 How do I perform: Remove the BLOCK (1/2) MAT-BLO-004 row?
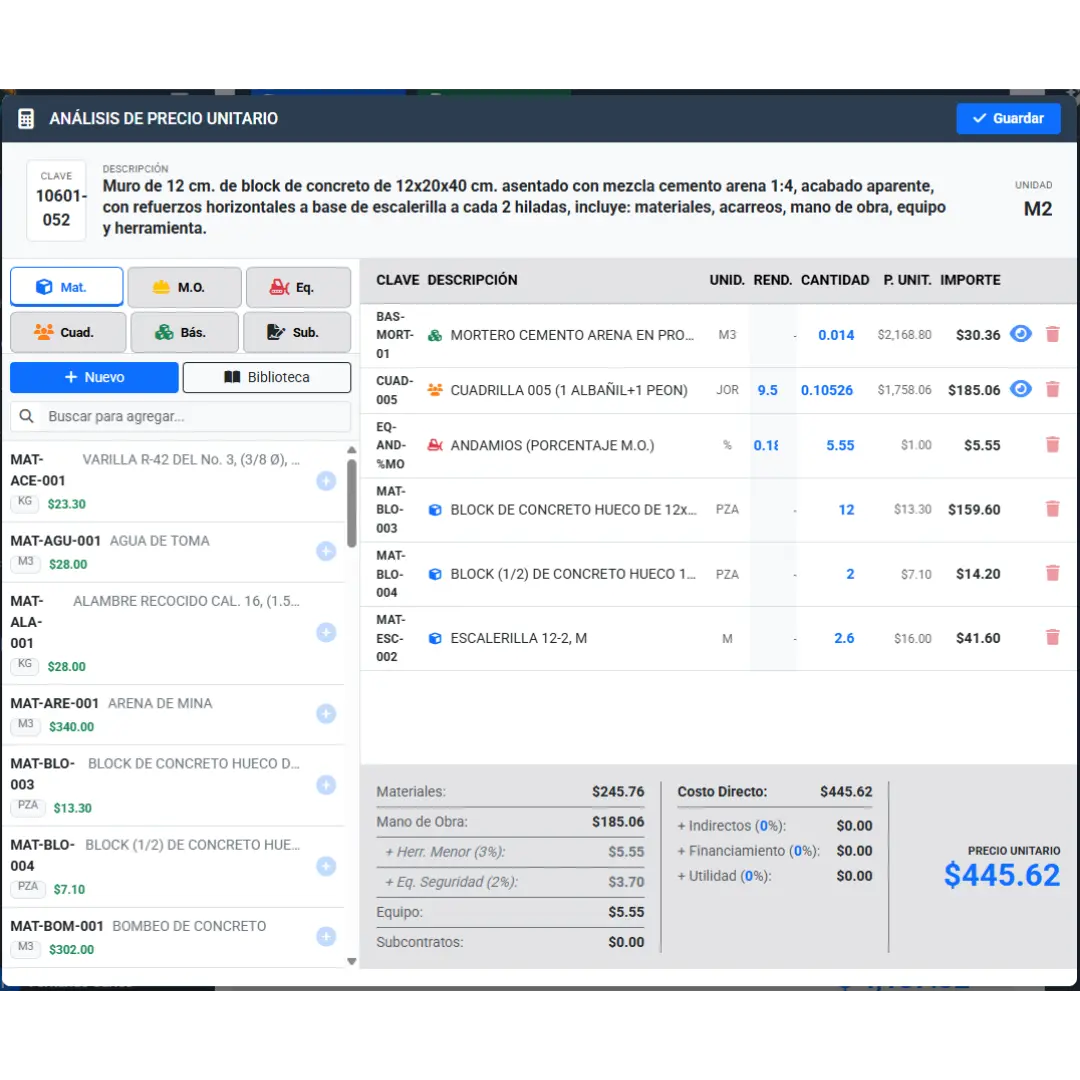coord(1052,573)
